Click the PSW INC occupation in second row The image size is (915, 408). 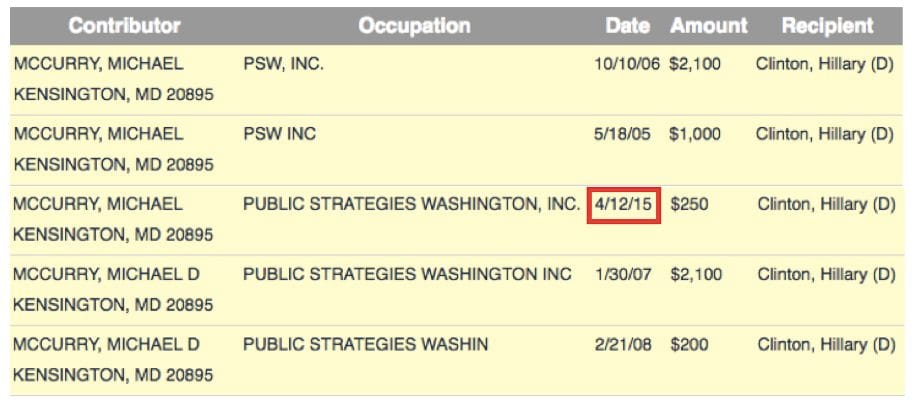point(279,134)
